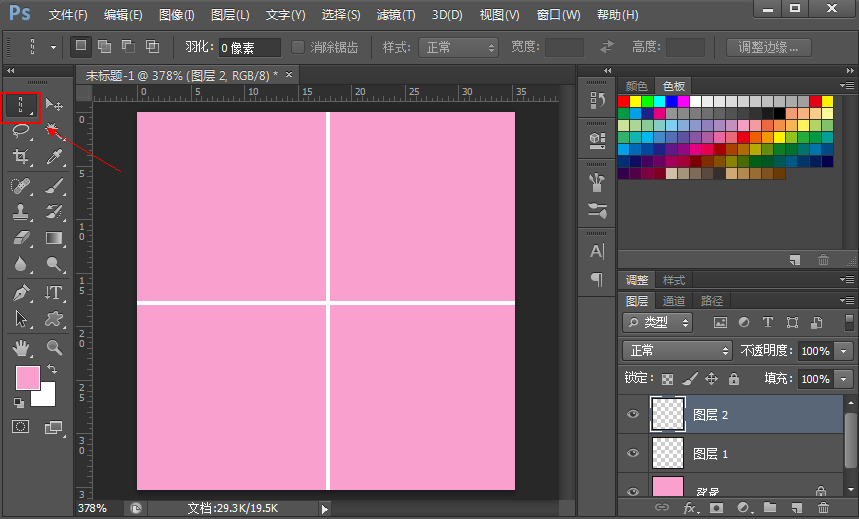Select the Pen tool
The image size is (859, 519).
click(x=21, y=292)
